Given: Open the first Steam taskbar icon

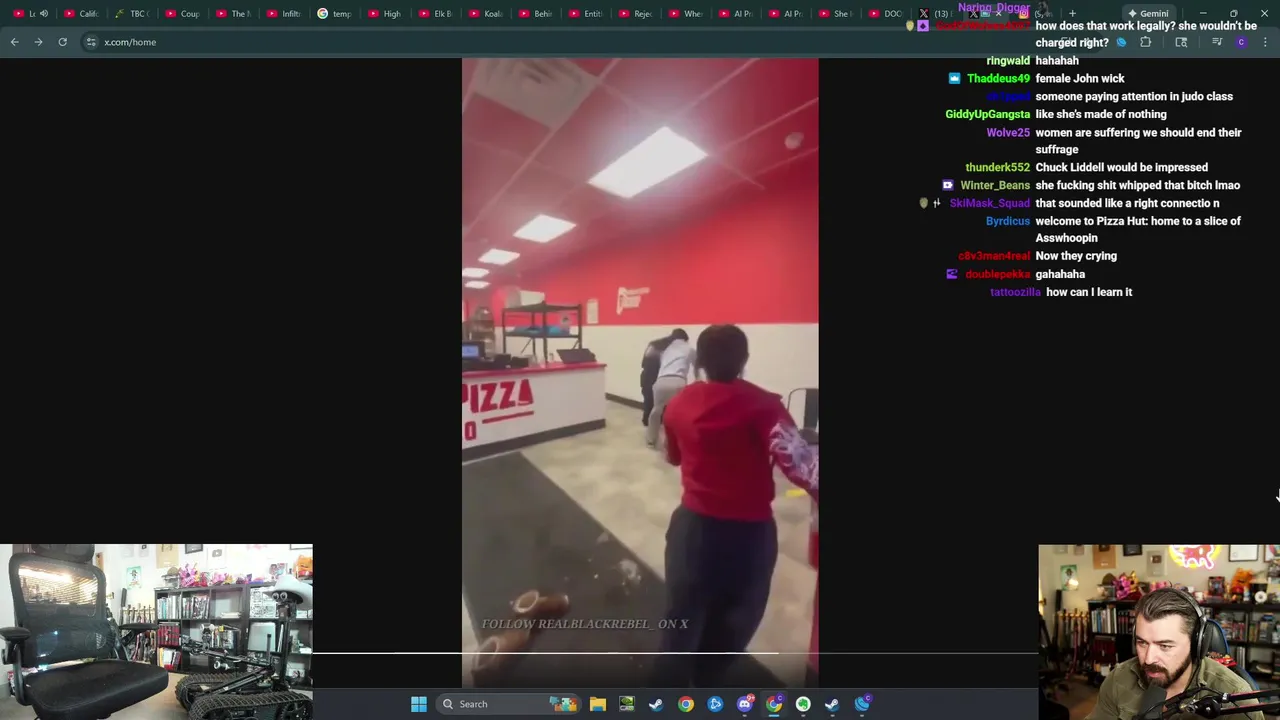Looking at the screenshot, I should pos(656,704).
